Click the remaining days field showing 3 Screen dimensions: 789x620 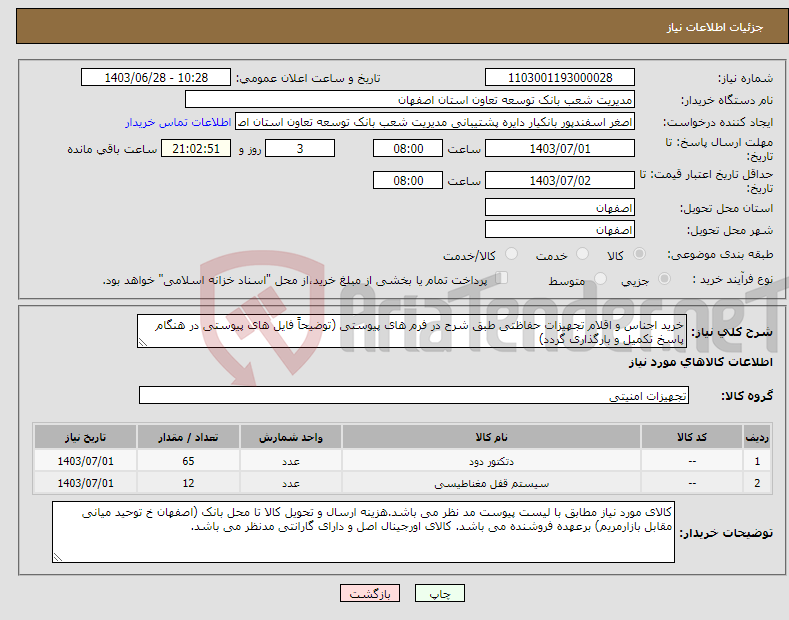300,148
